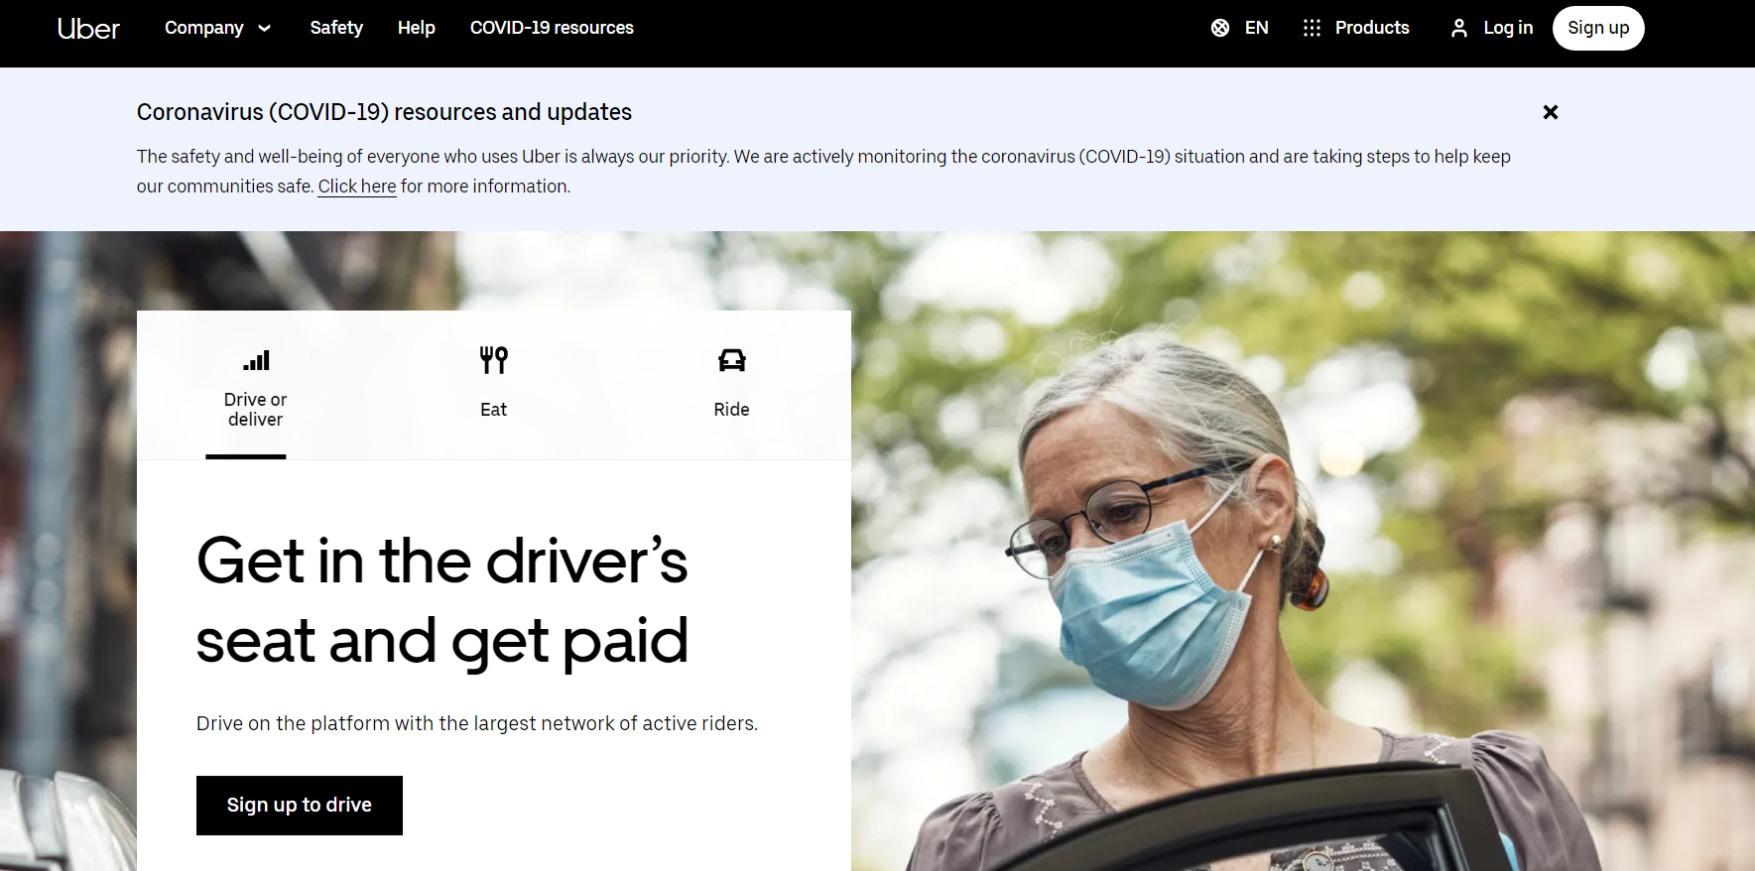Click the "Sign up to drive" button

coord(299,805)
